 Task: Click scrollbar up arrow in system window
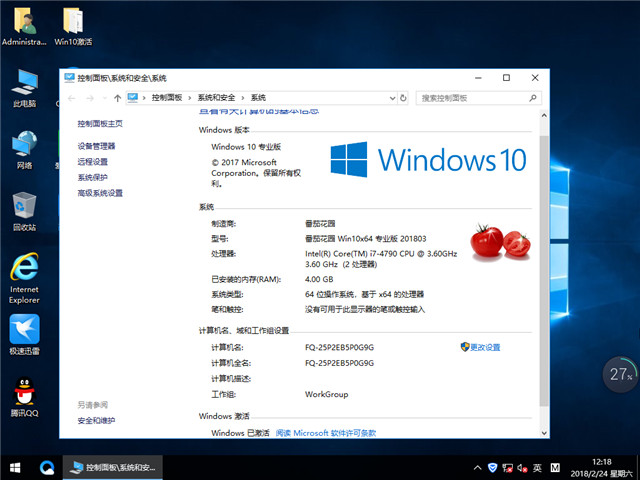544,116
